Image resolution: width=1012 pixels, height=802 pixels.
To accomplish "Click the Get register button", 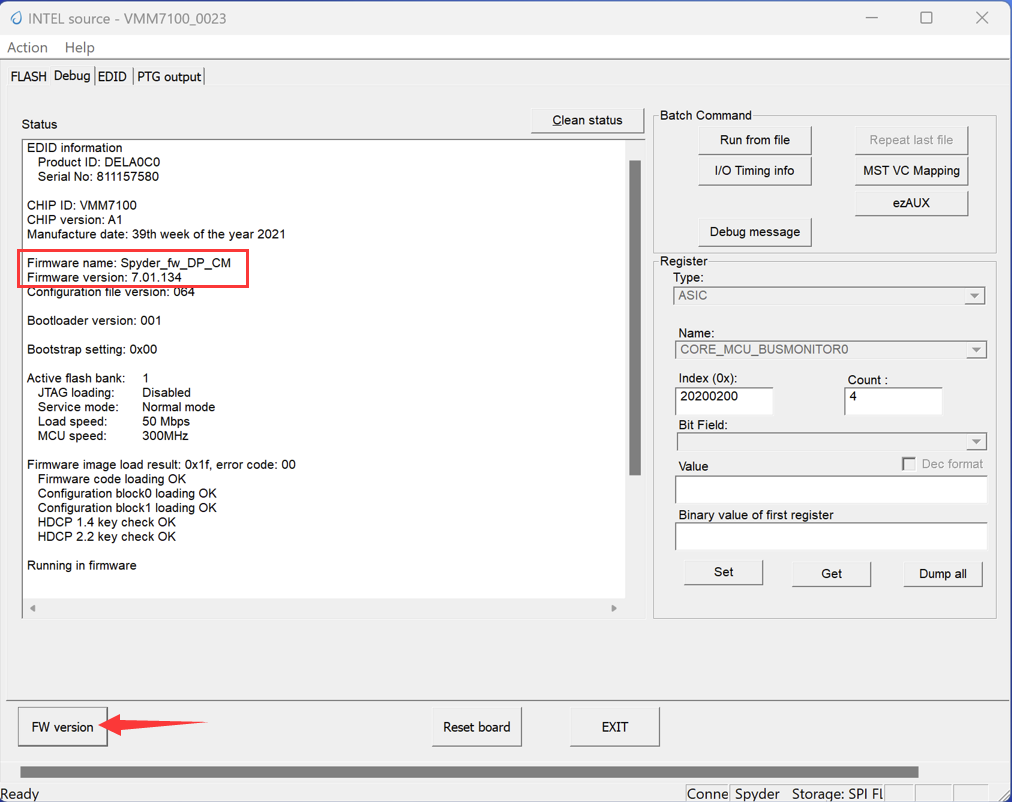I will [x=831, y=574].
